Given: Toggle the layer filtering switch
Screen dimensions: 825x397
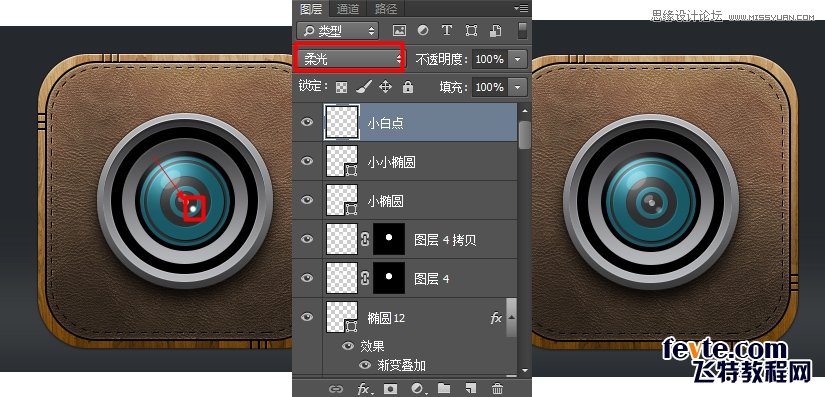Looking at the screenshot, I should pyautogui.click(x=522, y=30).
